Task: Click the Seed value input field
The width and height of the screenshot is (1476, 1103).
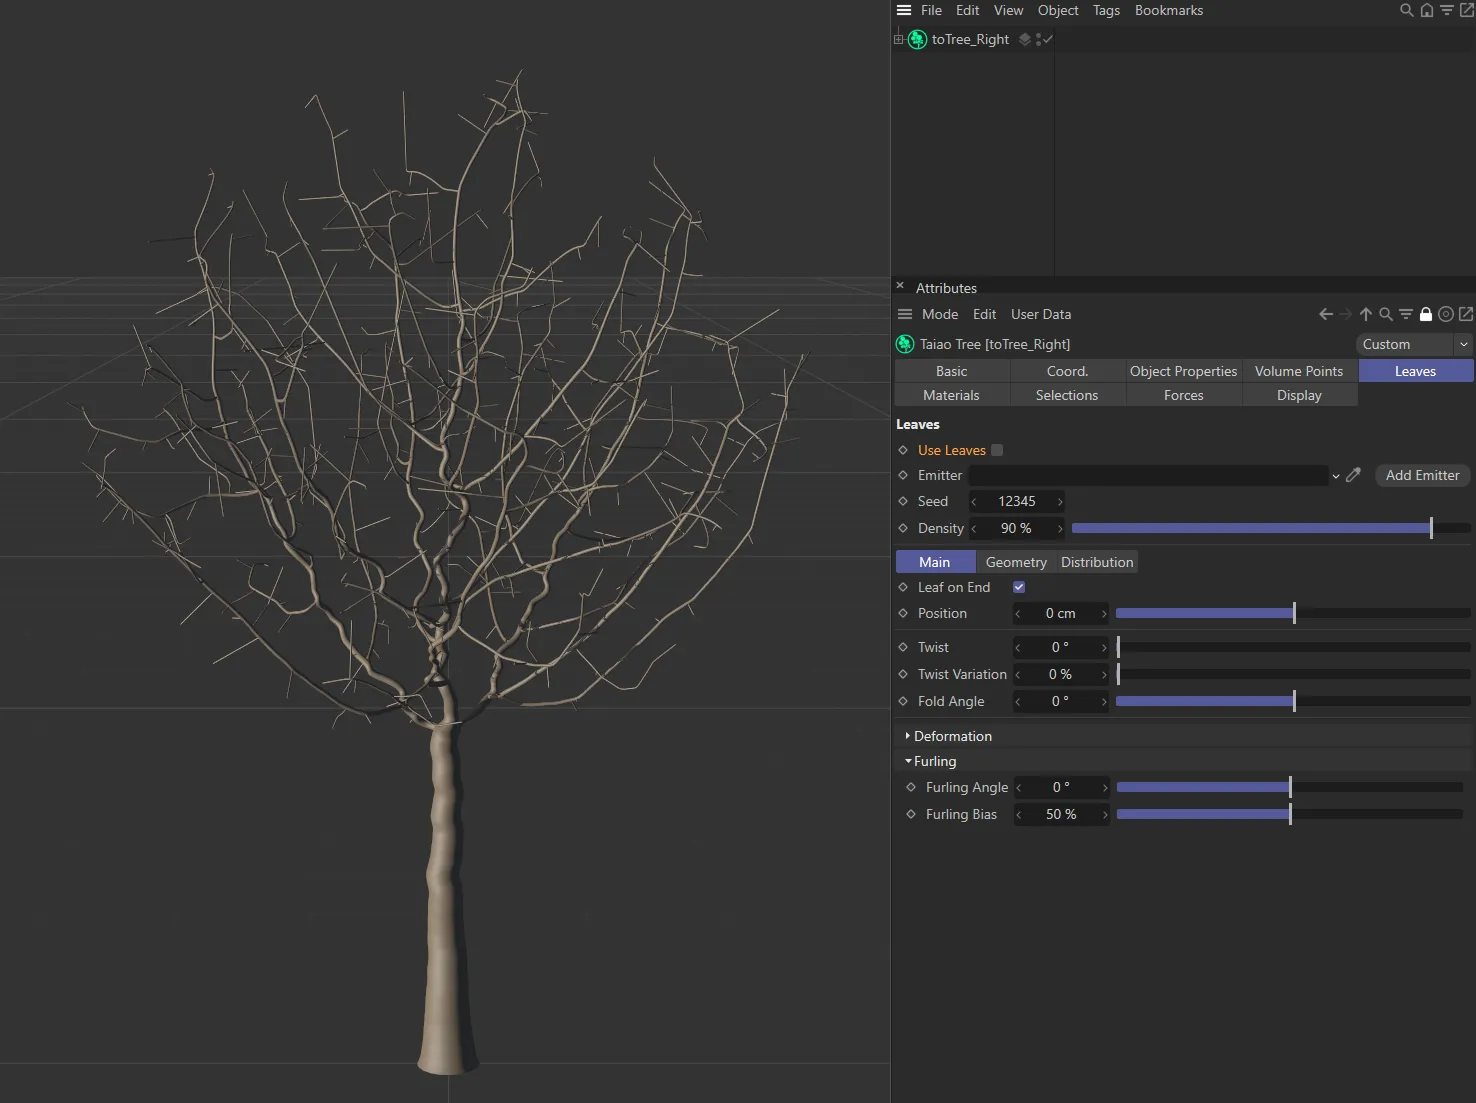Action: (x=1016, y=501)
